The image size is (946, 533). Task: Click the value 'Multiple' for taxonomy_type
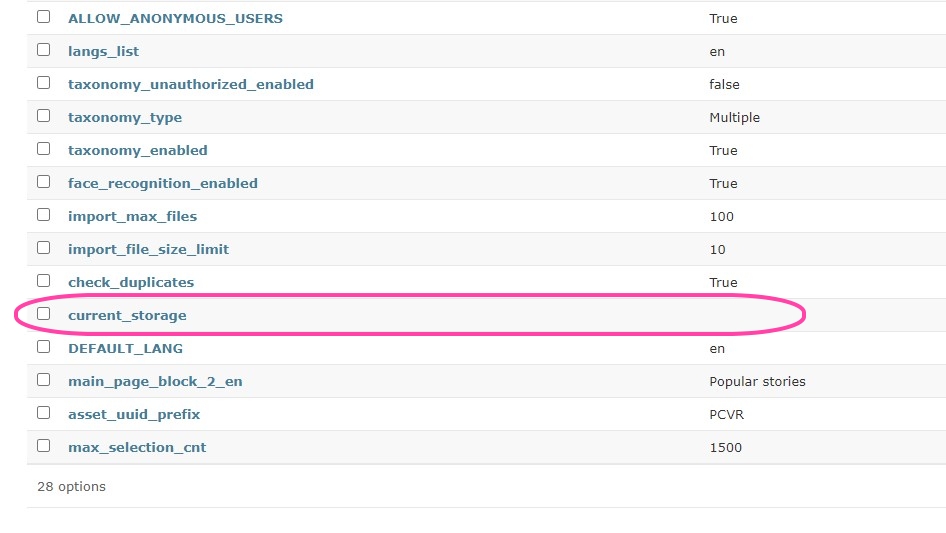(734, 118)
